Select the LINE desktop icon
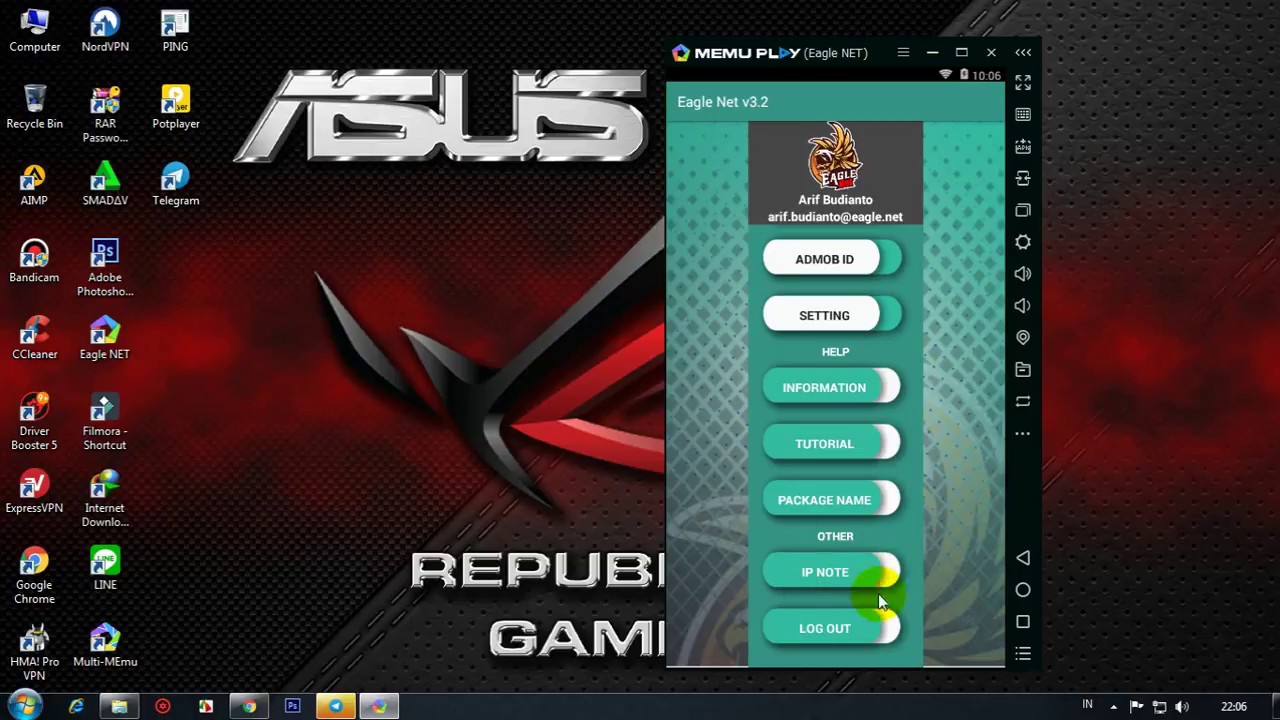This screenshot has width=1280, height=720. [105, 568]
